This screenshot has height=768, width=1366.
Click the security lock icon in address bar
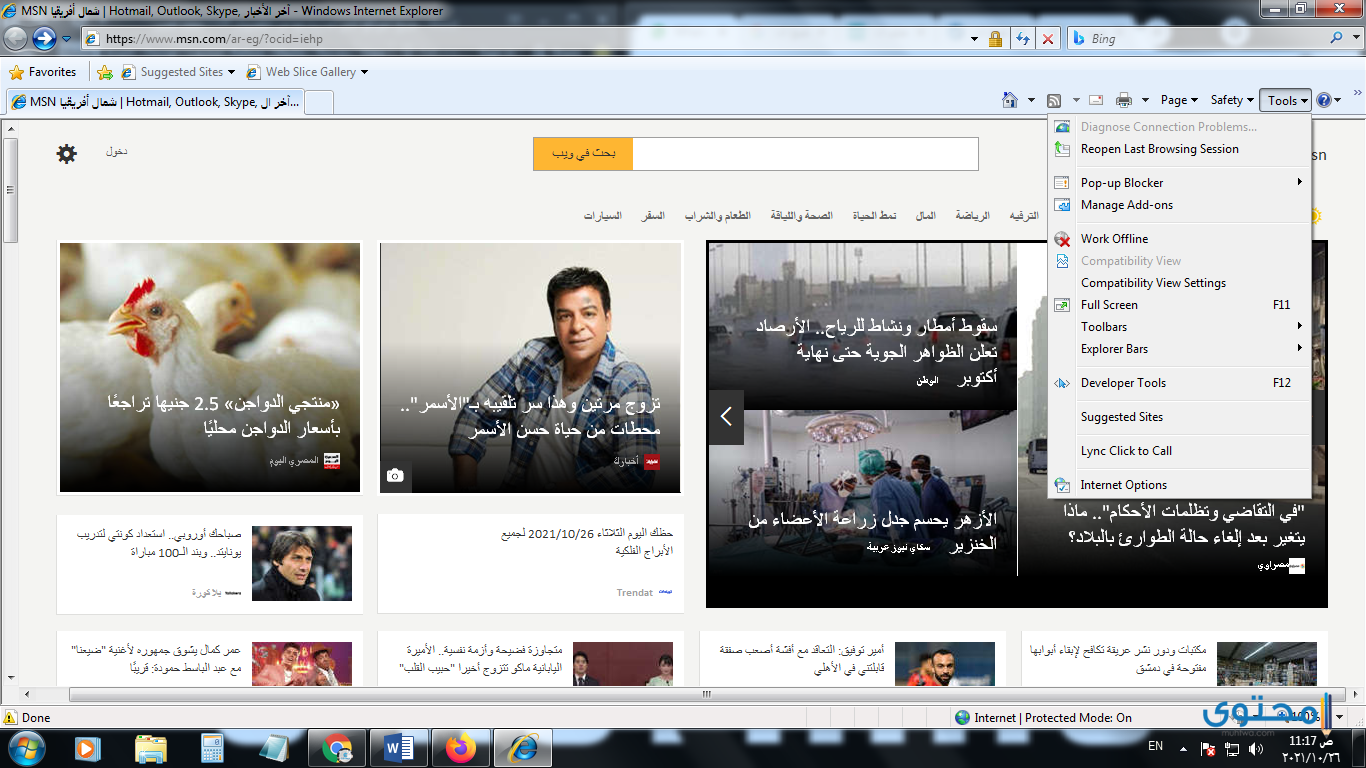click(x=995, y=39)
